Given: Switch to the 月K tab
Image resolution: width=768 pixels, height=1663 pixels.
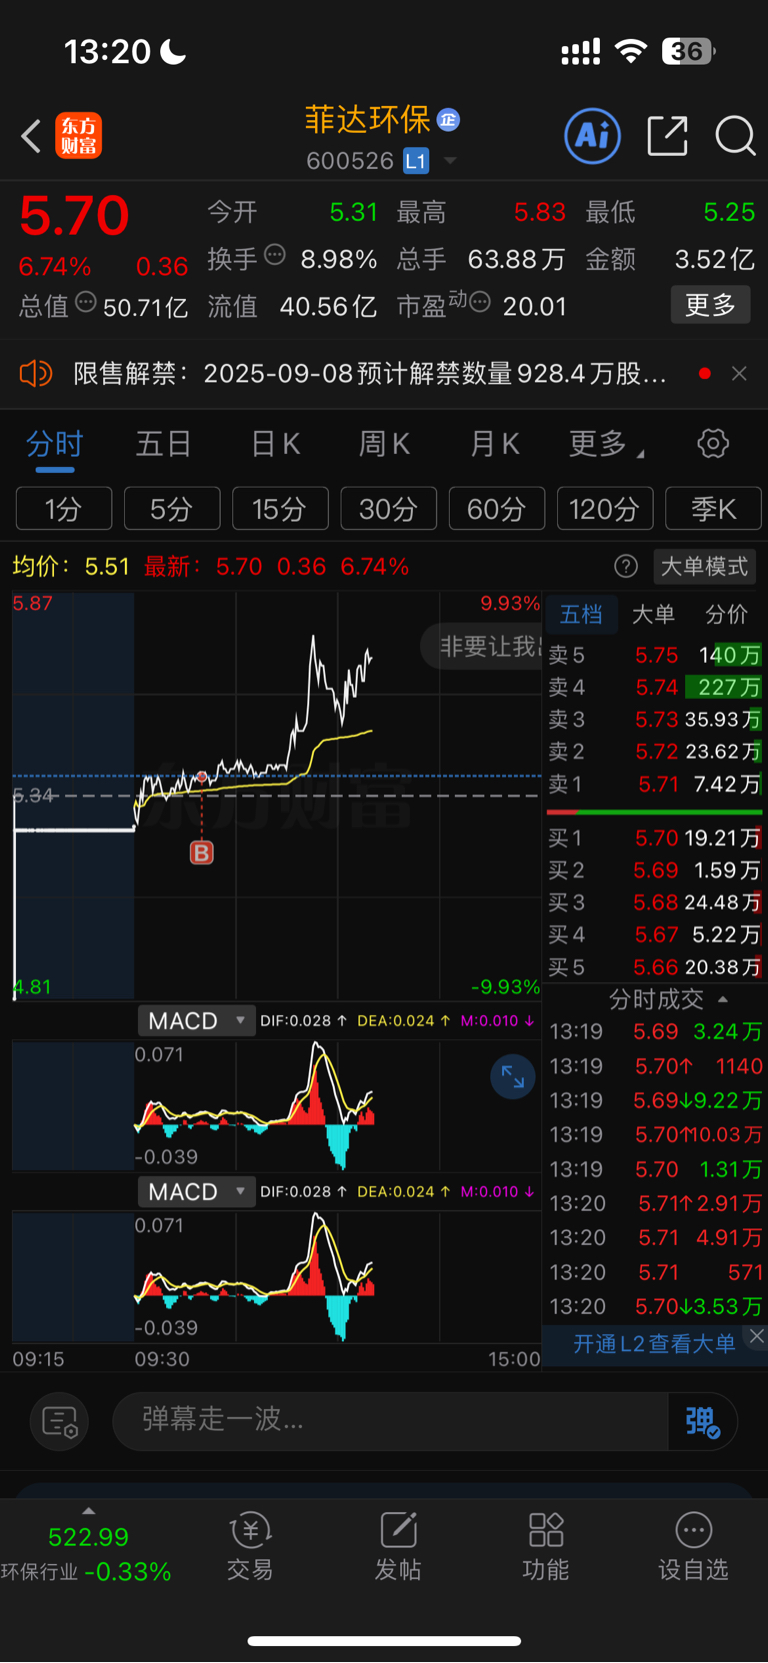Looking at the screenshot, I should click(494, 444).
